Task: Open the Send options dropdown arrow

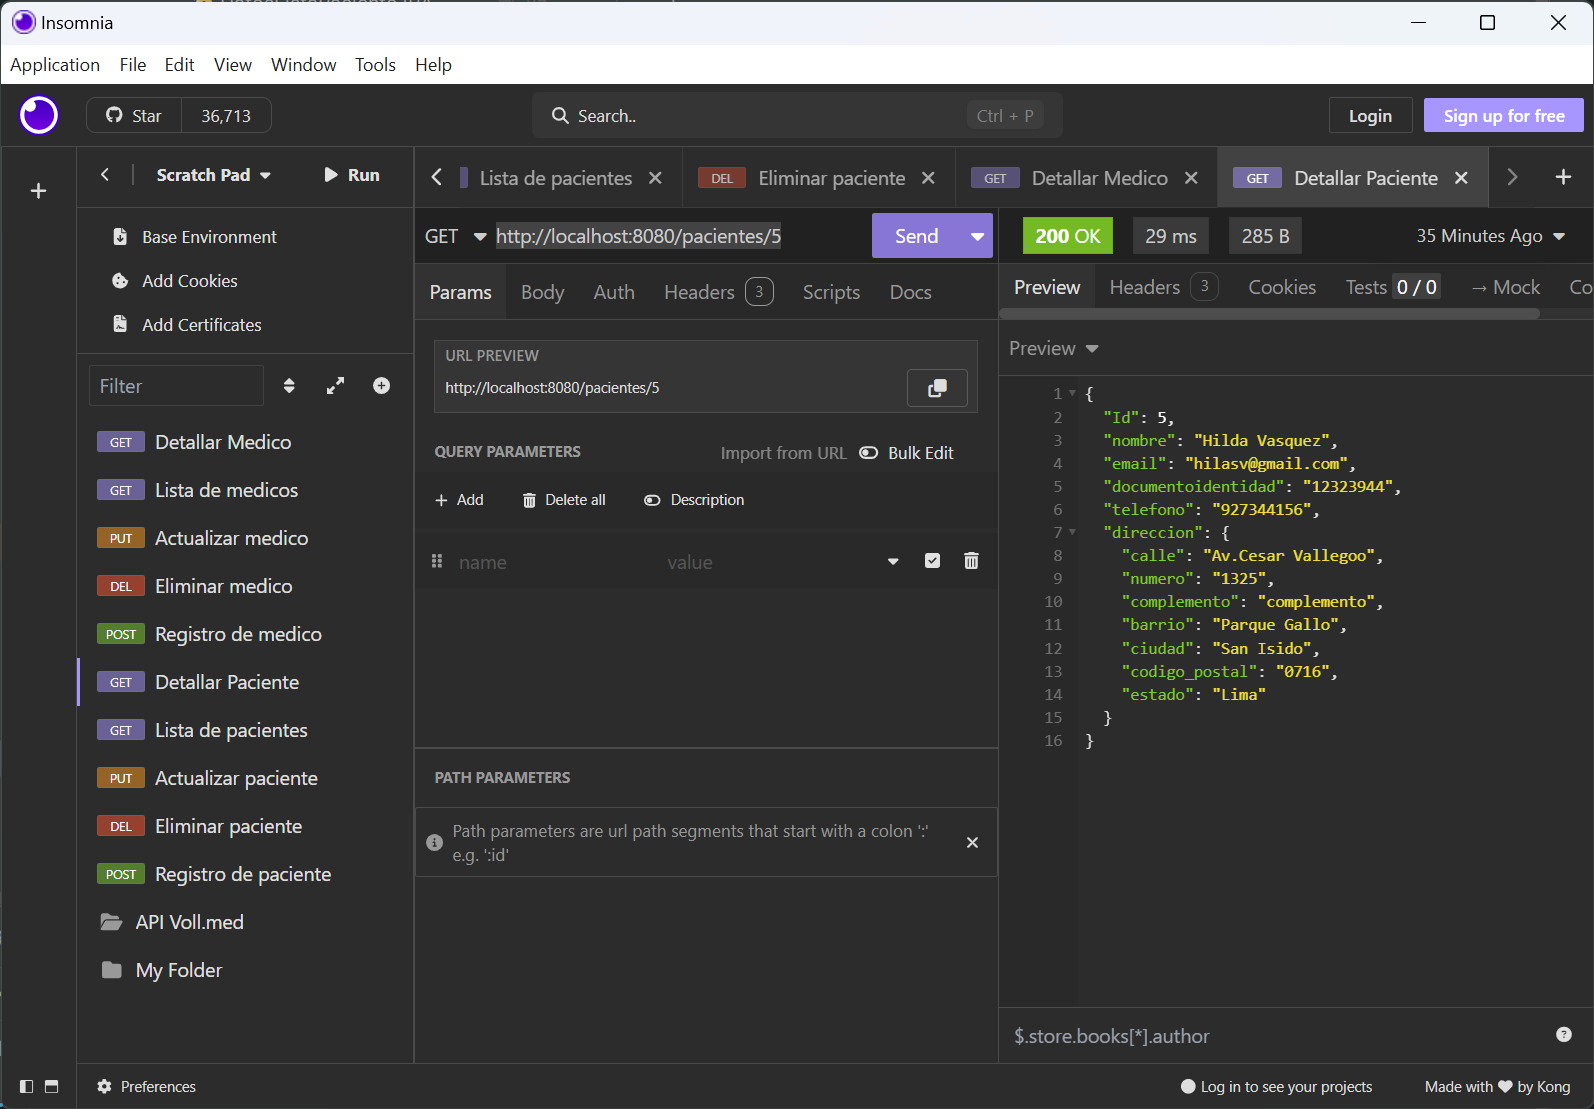Action: click(x=977, y=236)
